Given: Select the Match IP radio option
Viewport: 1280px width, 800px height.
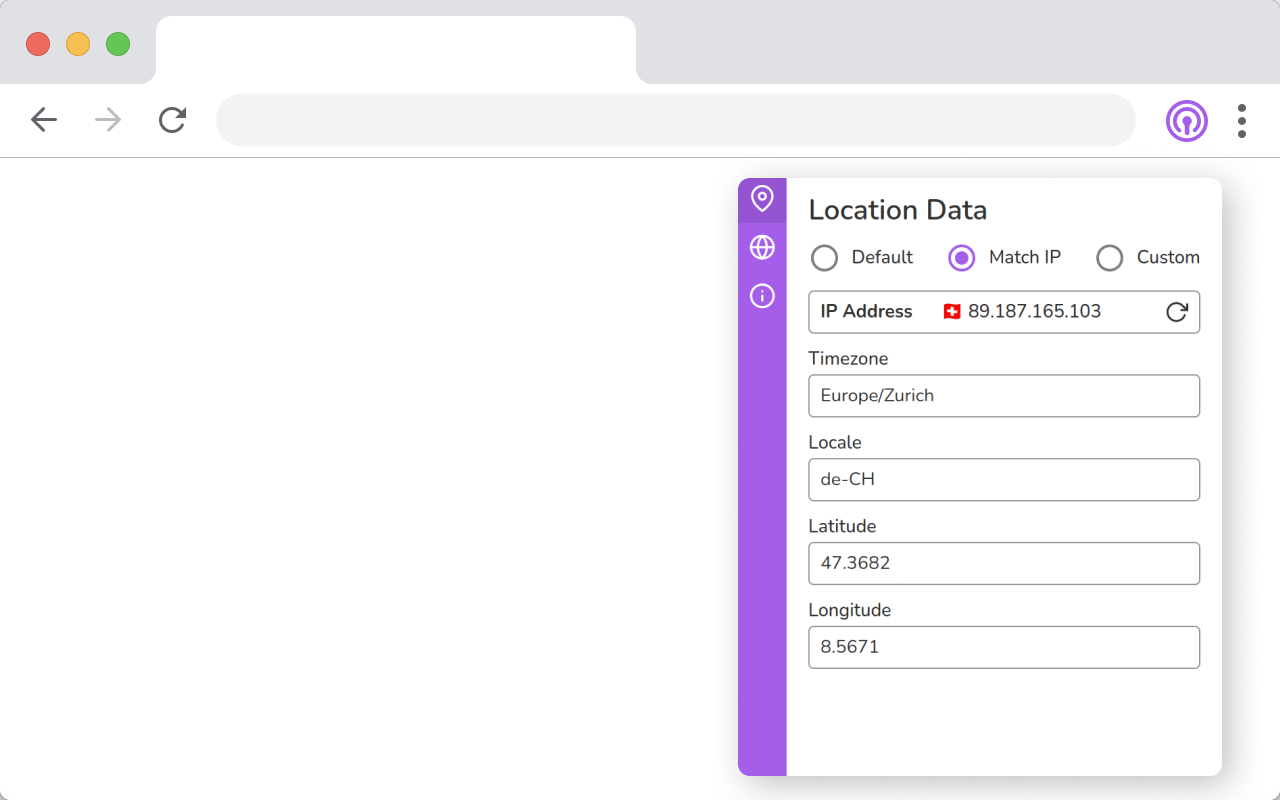Looking at the screenshot, I should tap(961, 258).
